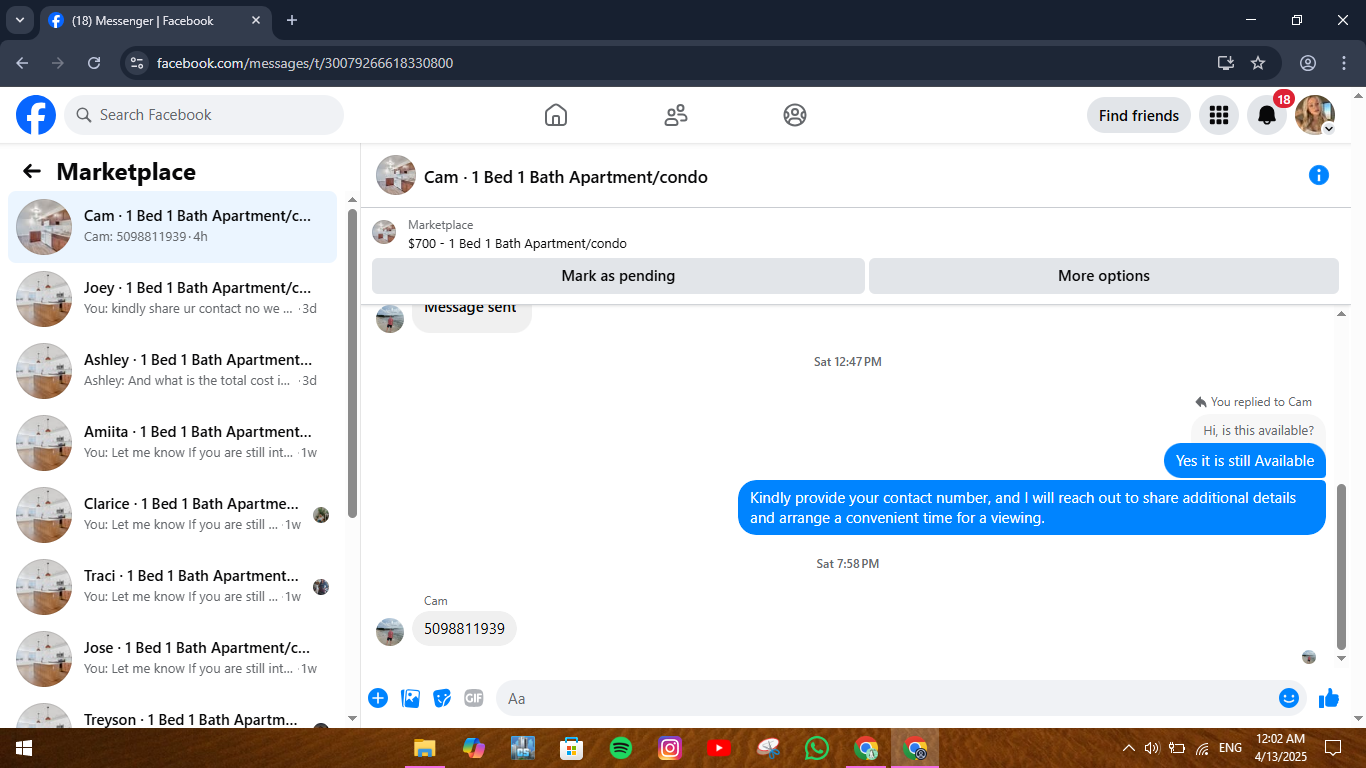1366x768 pixels.
Task: Show hidden system tray icons chevron
Action: pos(1129,748)
